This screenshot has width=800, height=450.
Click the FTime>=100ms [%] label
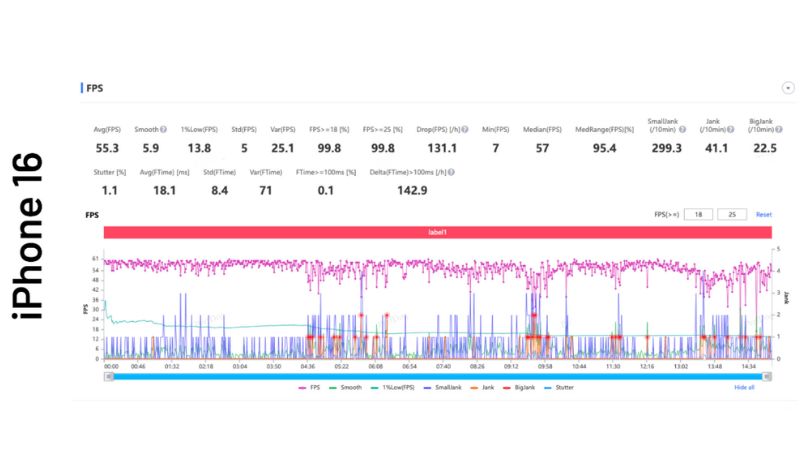pos(326,172)
